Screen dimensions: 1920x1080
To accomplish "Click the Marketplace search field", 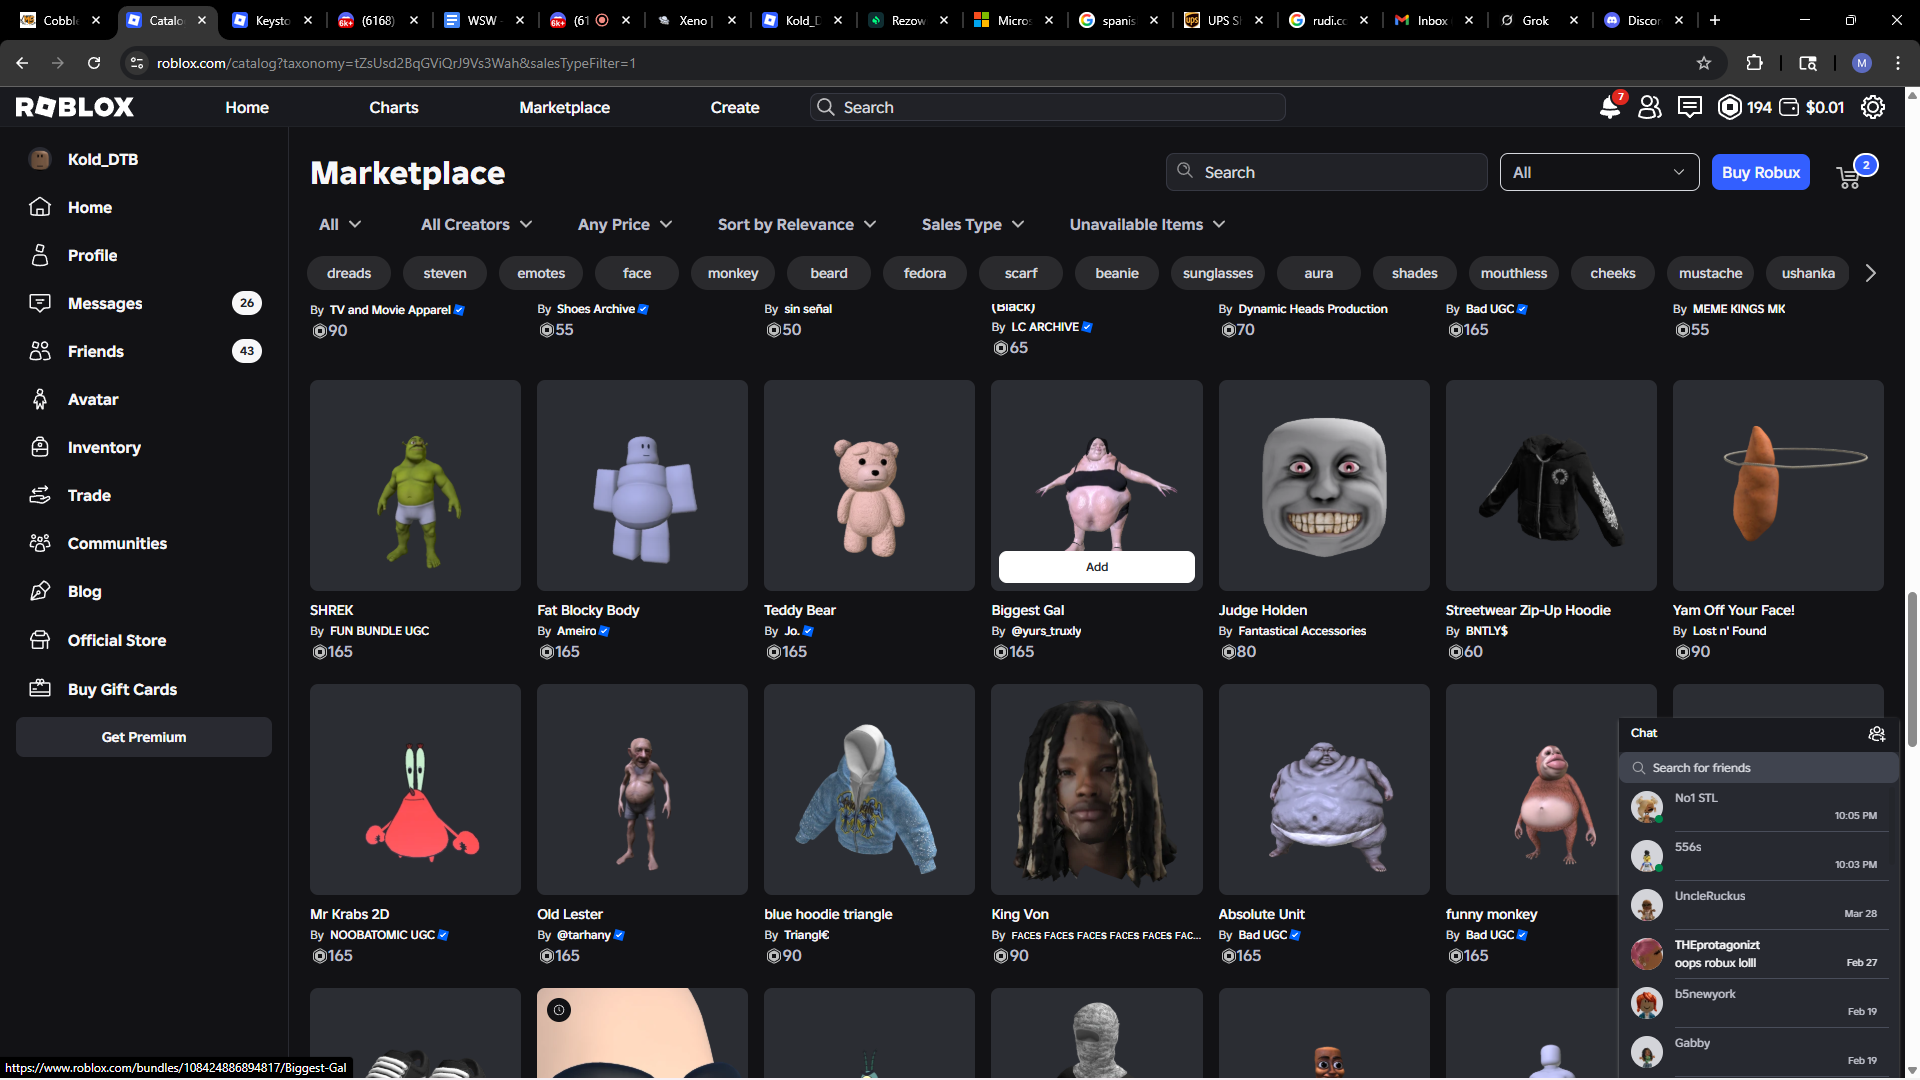I will (x=1326, y=172).
